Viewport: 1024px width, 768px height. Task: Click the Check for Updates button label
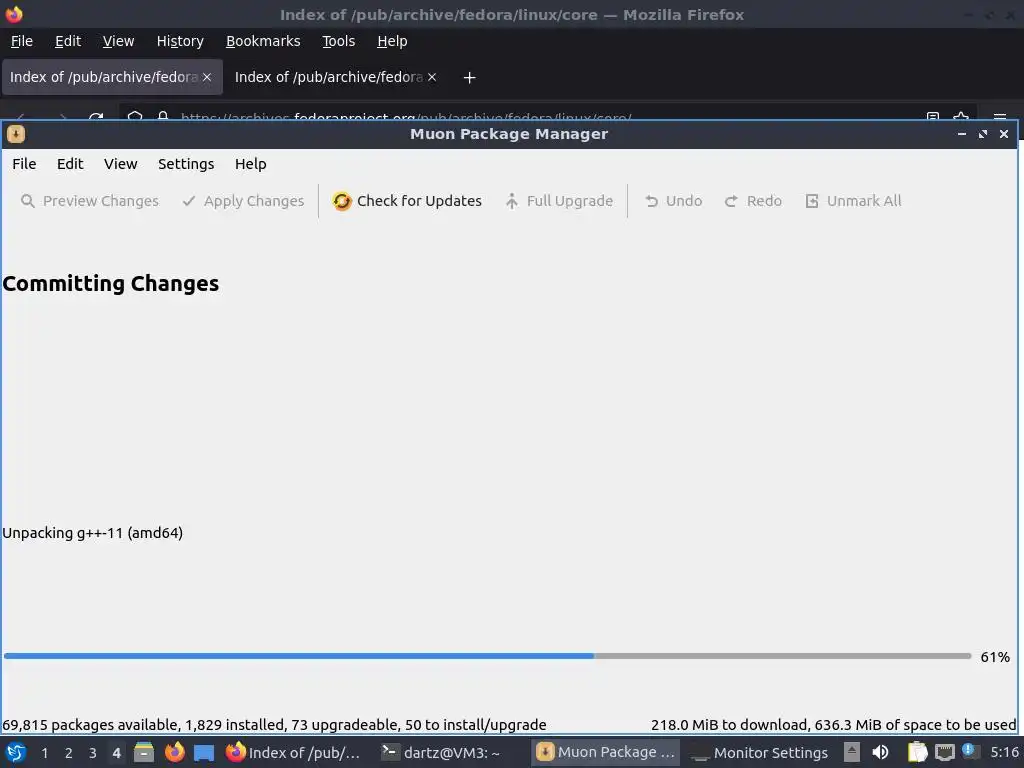pyautogui.click(x=419, y=201)
